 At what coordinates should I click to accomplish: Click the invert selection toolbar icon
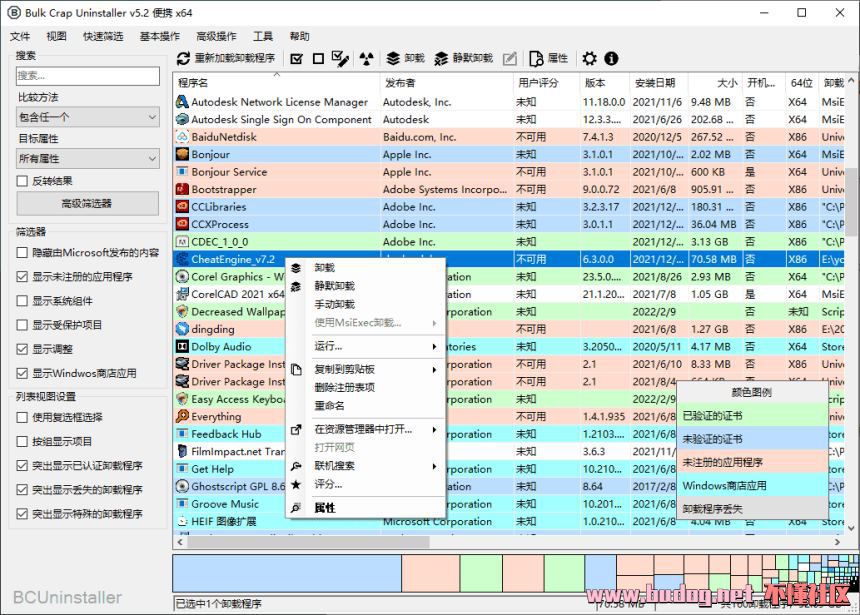click(x=340, y=59)
